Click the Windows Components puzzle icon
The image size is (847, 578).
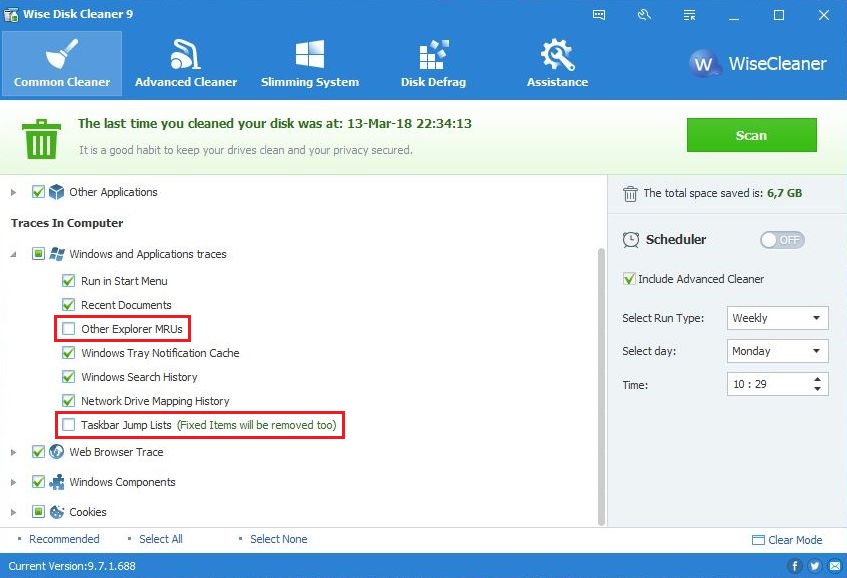coord(56,482)
